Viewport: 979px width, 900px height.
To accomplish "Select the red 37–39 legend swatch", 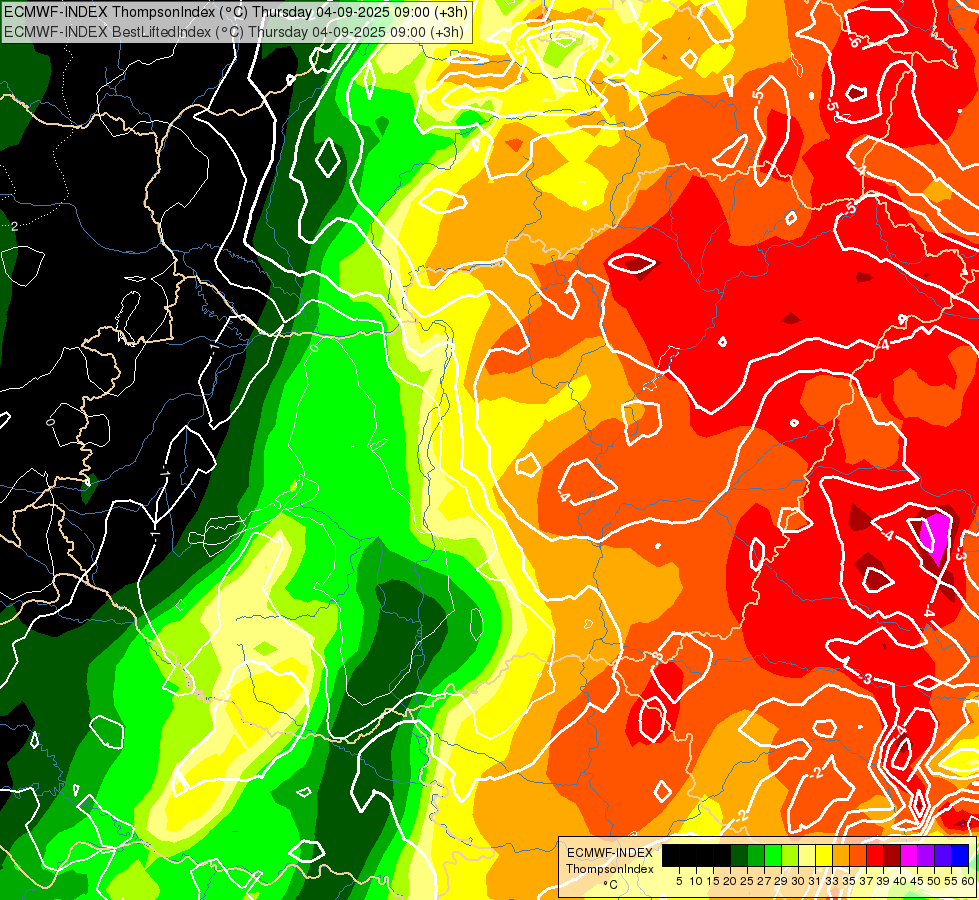I will click(875, 856).
